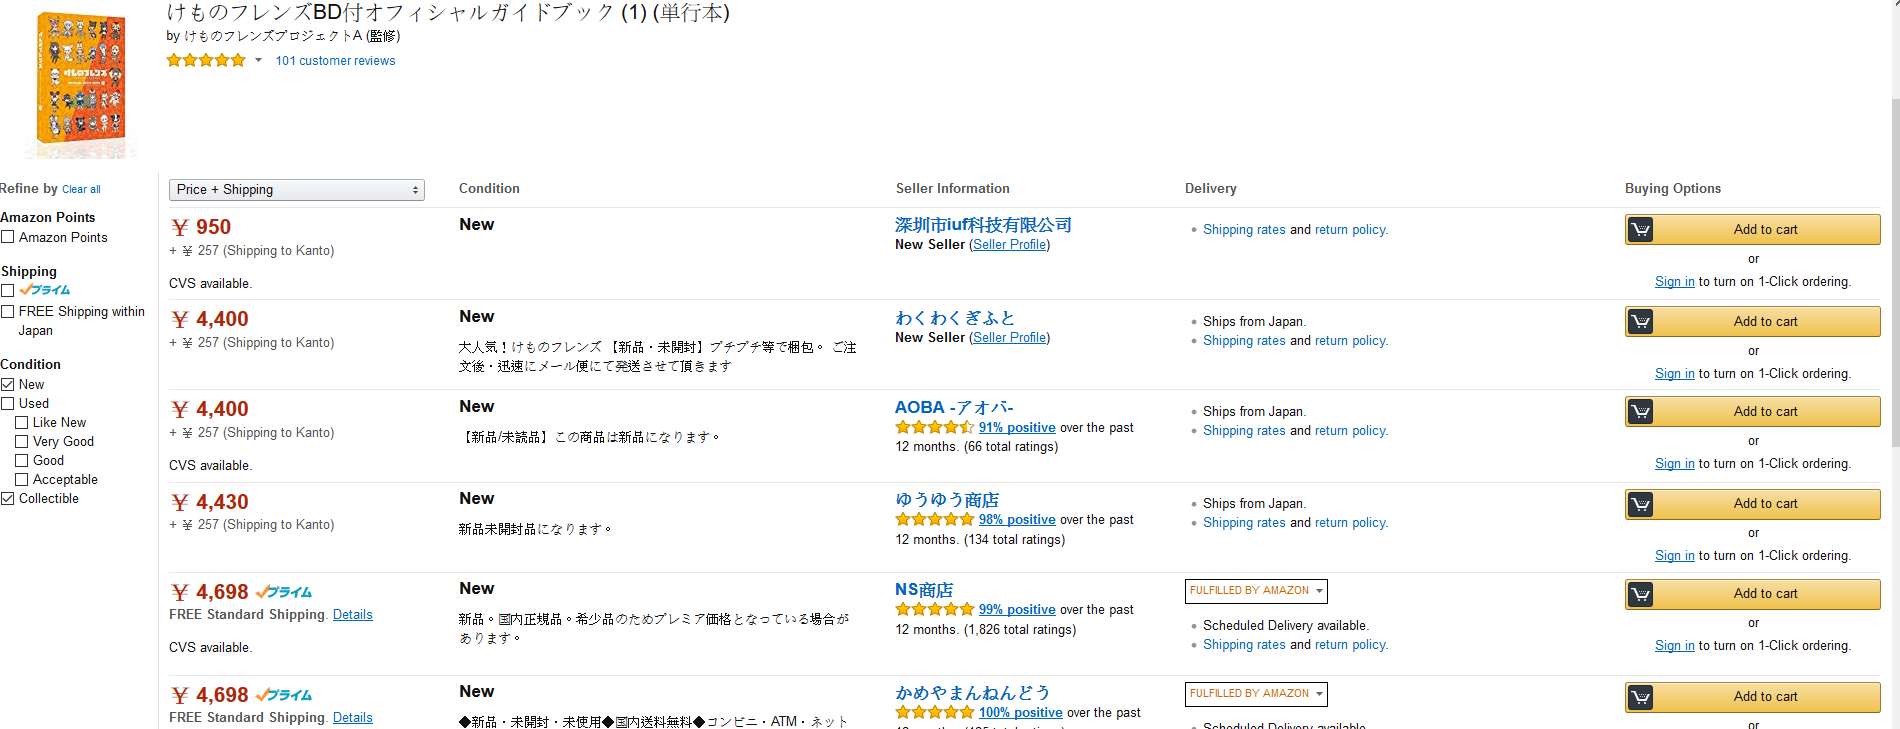Click NS商店 seller's rating stars
The height and width of the screenshot is (729, 1900).
point(934,609)
